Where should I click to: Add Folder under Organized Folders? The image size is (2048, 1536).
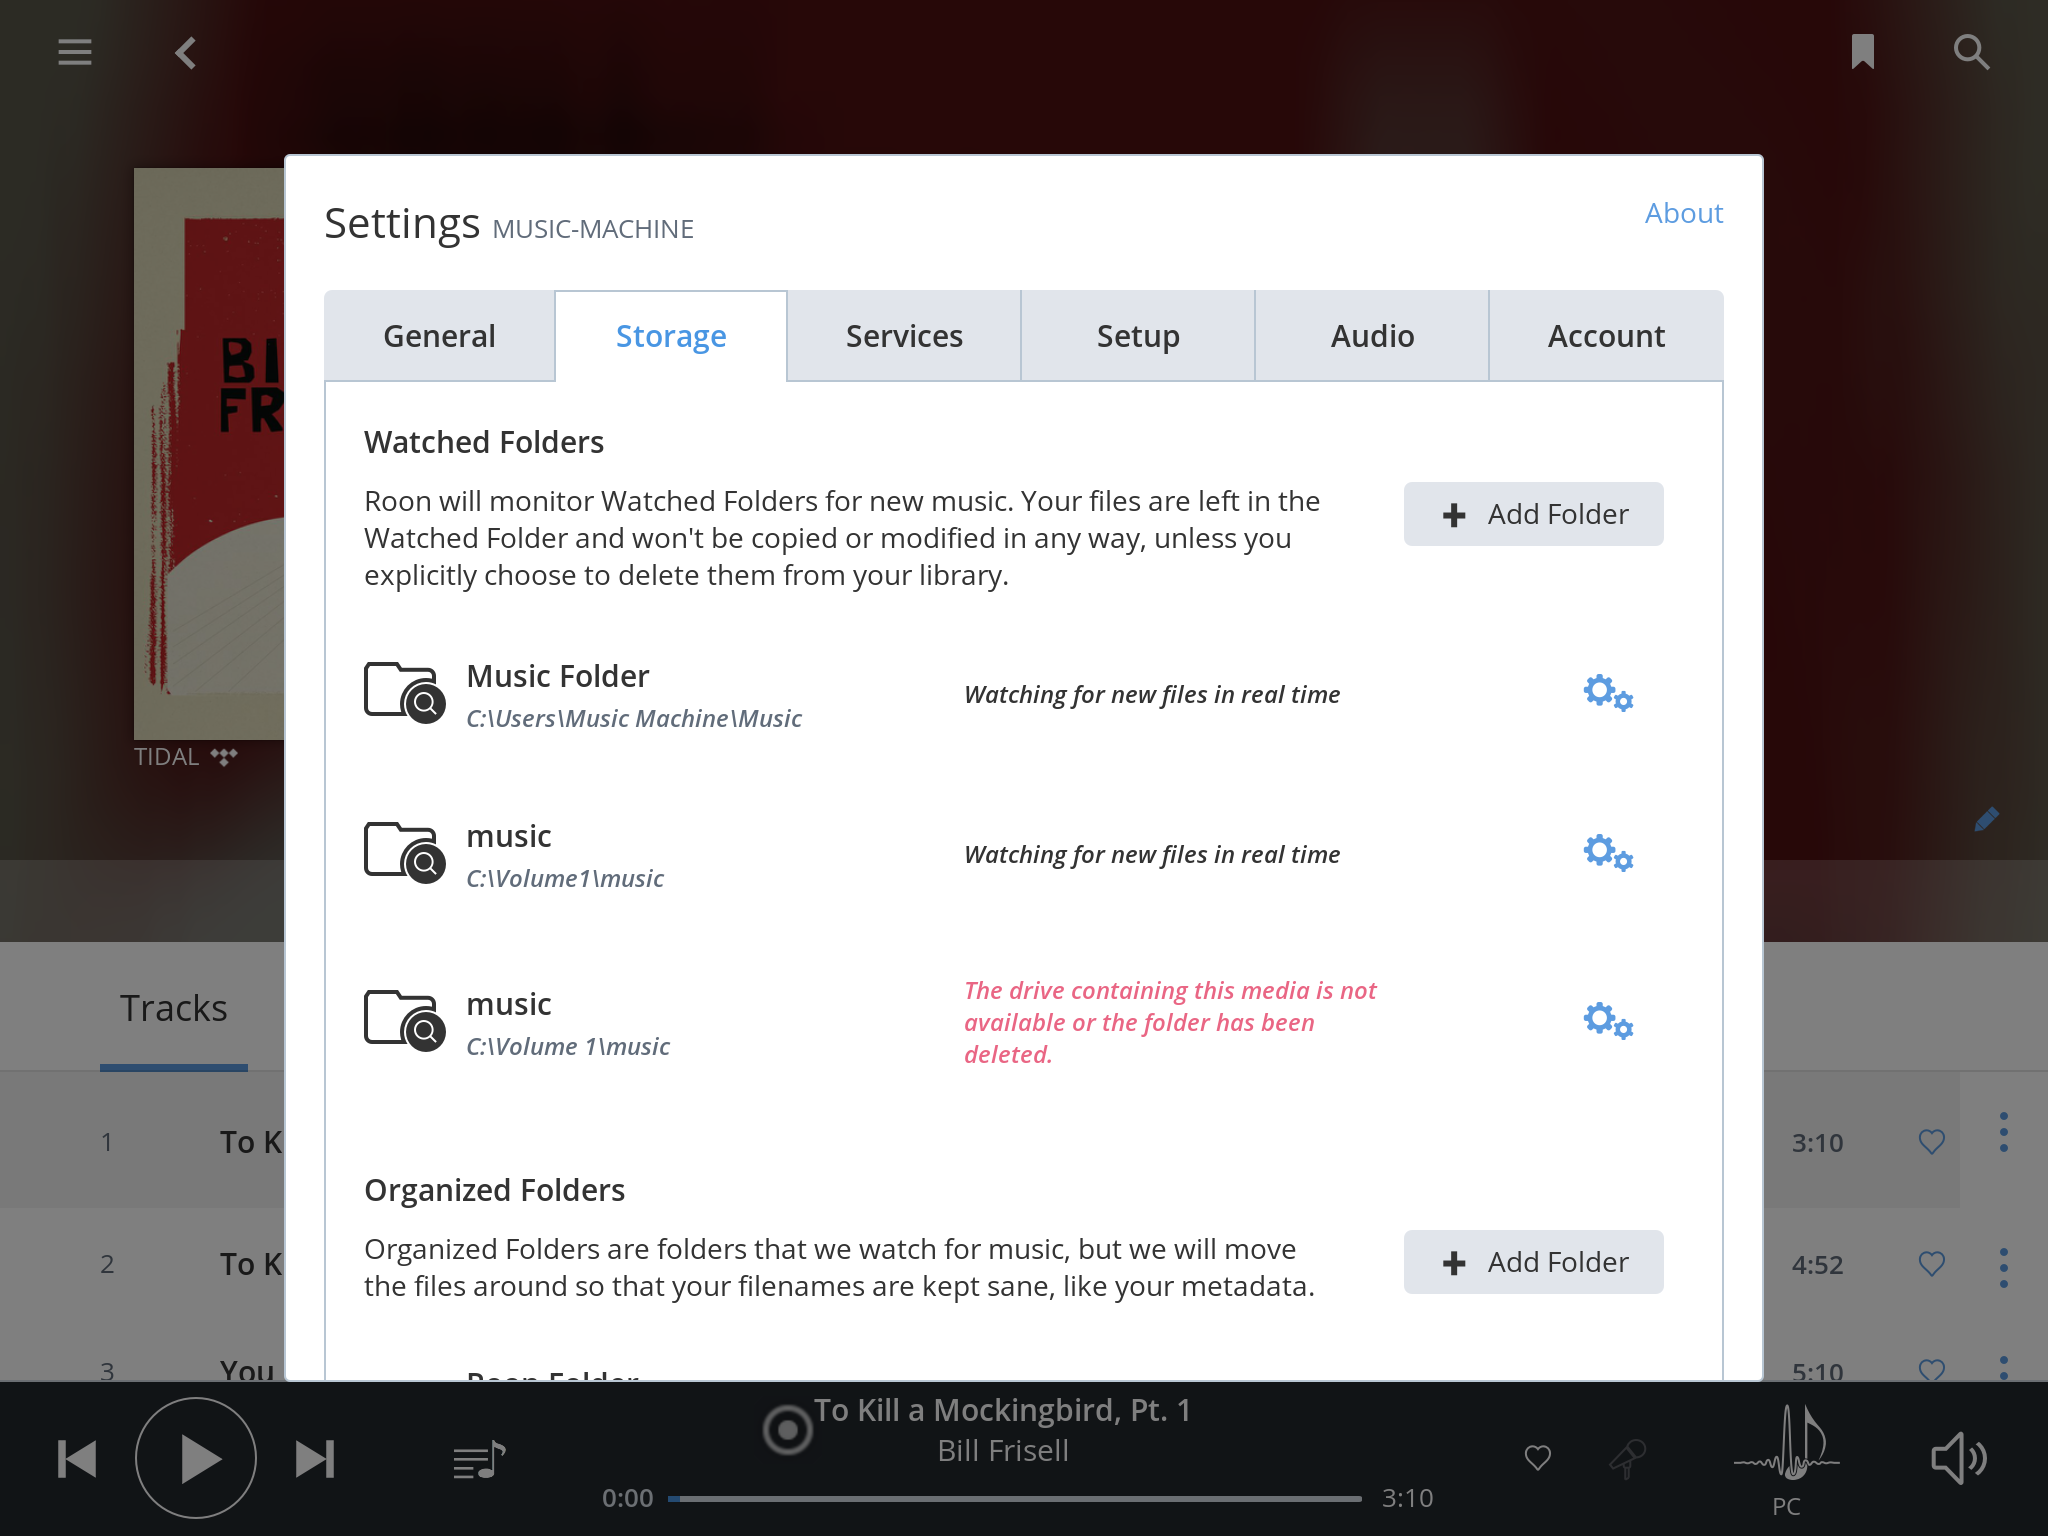point(1533,1262)
